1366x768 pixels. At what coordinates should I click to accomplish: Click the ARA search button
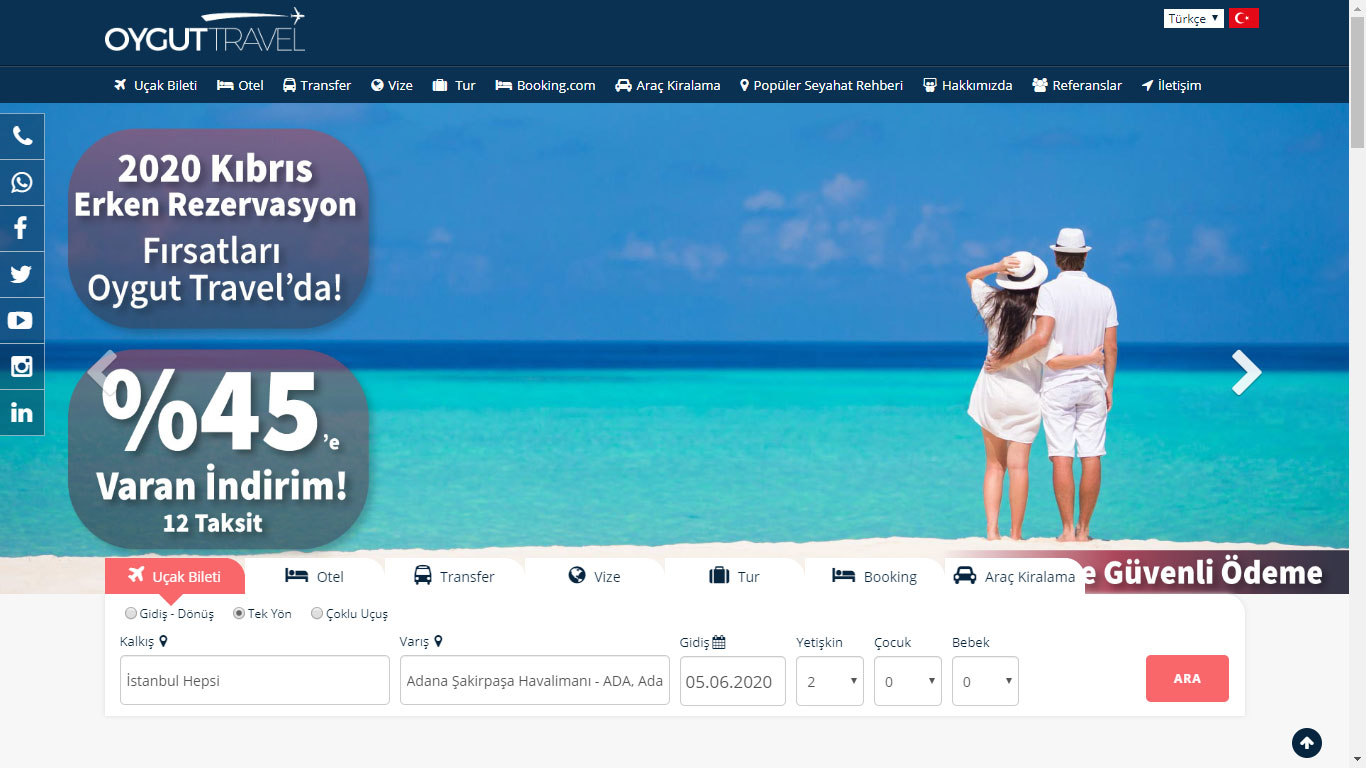[1187, 679]
